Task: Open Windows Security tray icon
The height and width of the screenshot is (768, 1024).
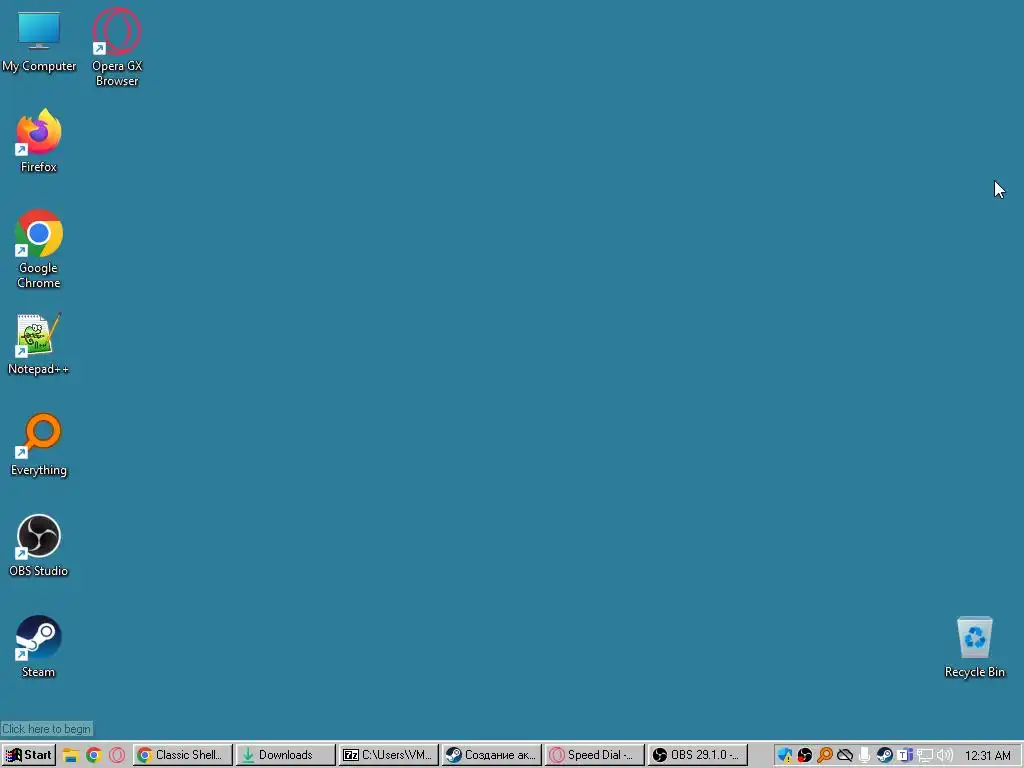Action: point(785,756)
